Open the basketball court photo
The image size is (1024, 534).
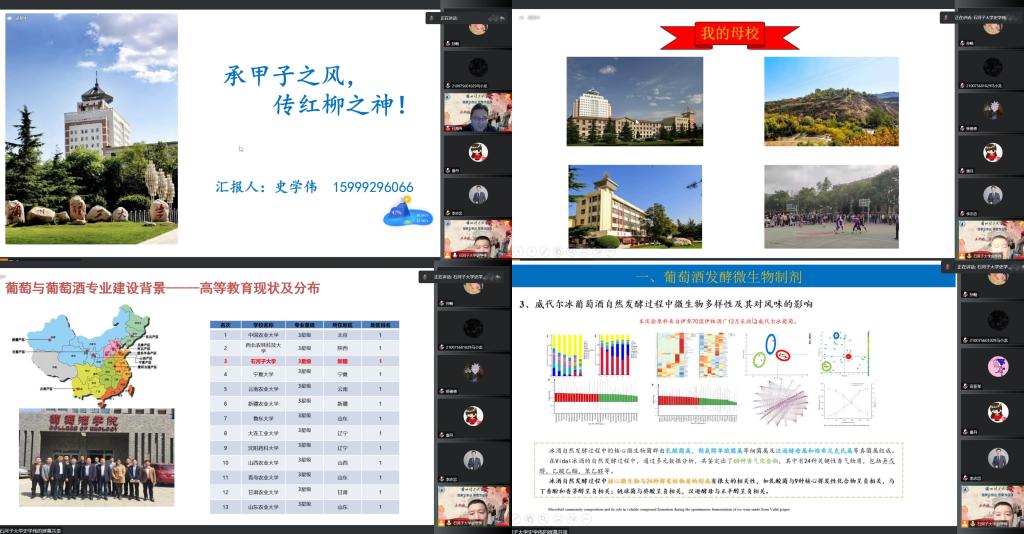tap(831, 206)
